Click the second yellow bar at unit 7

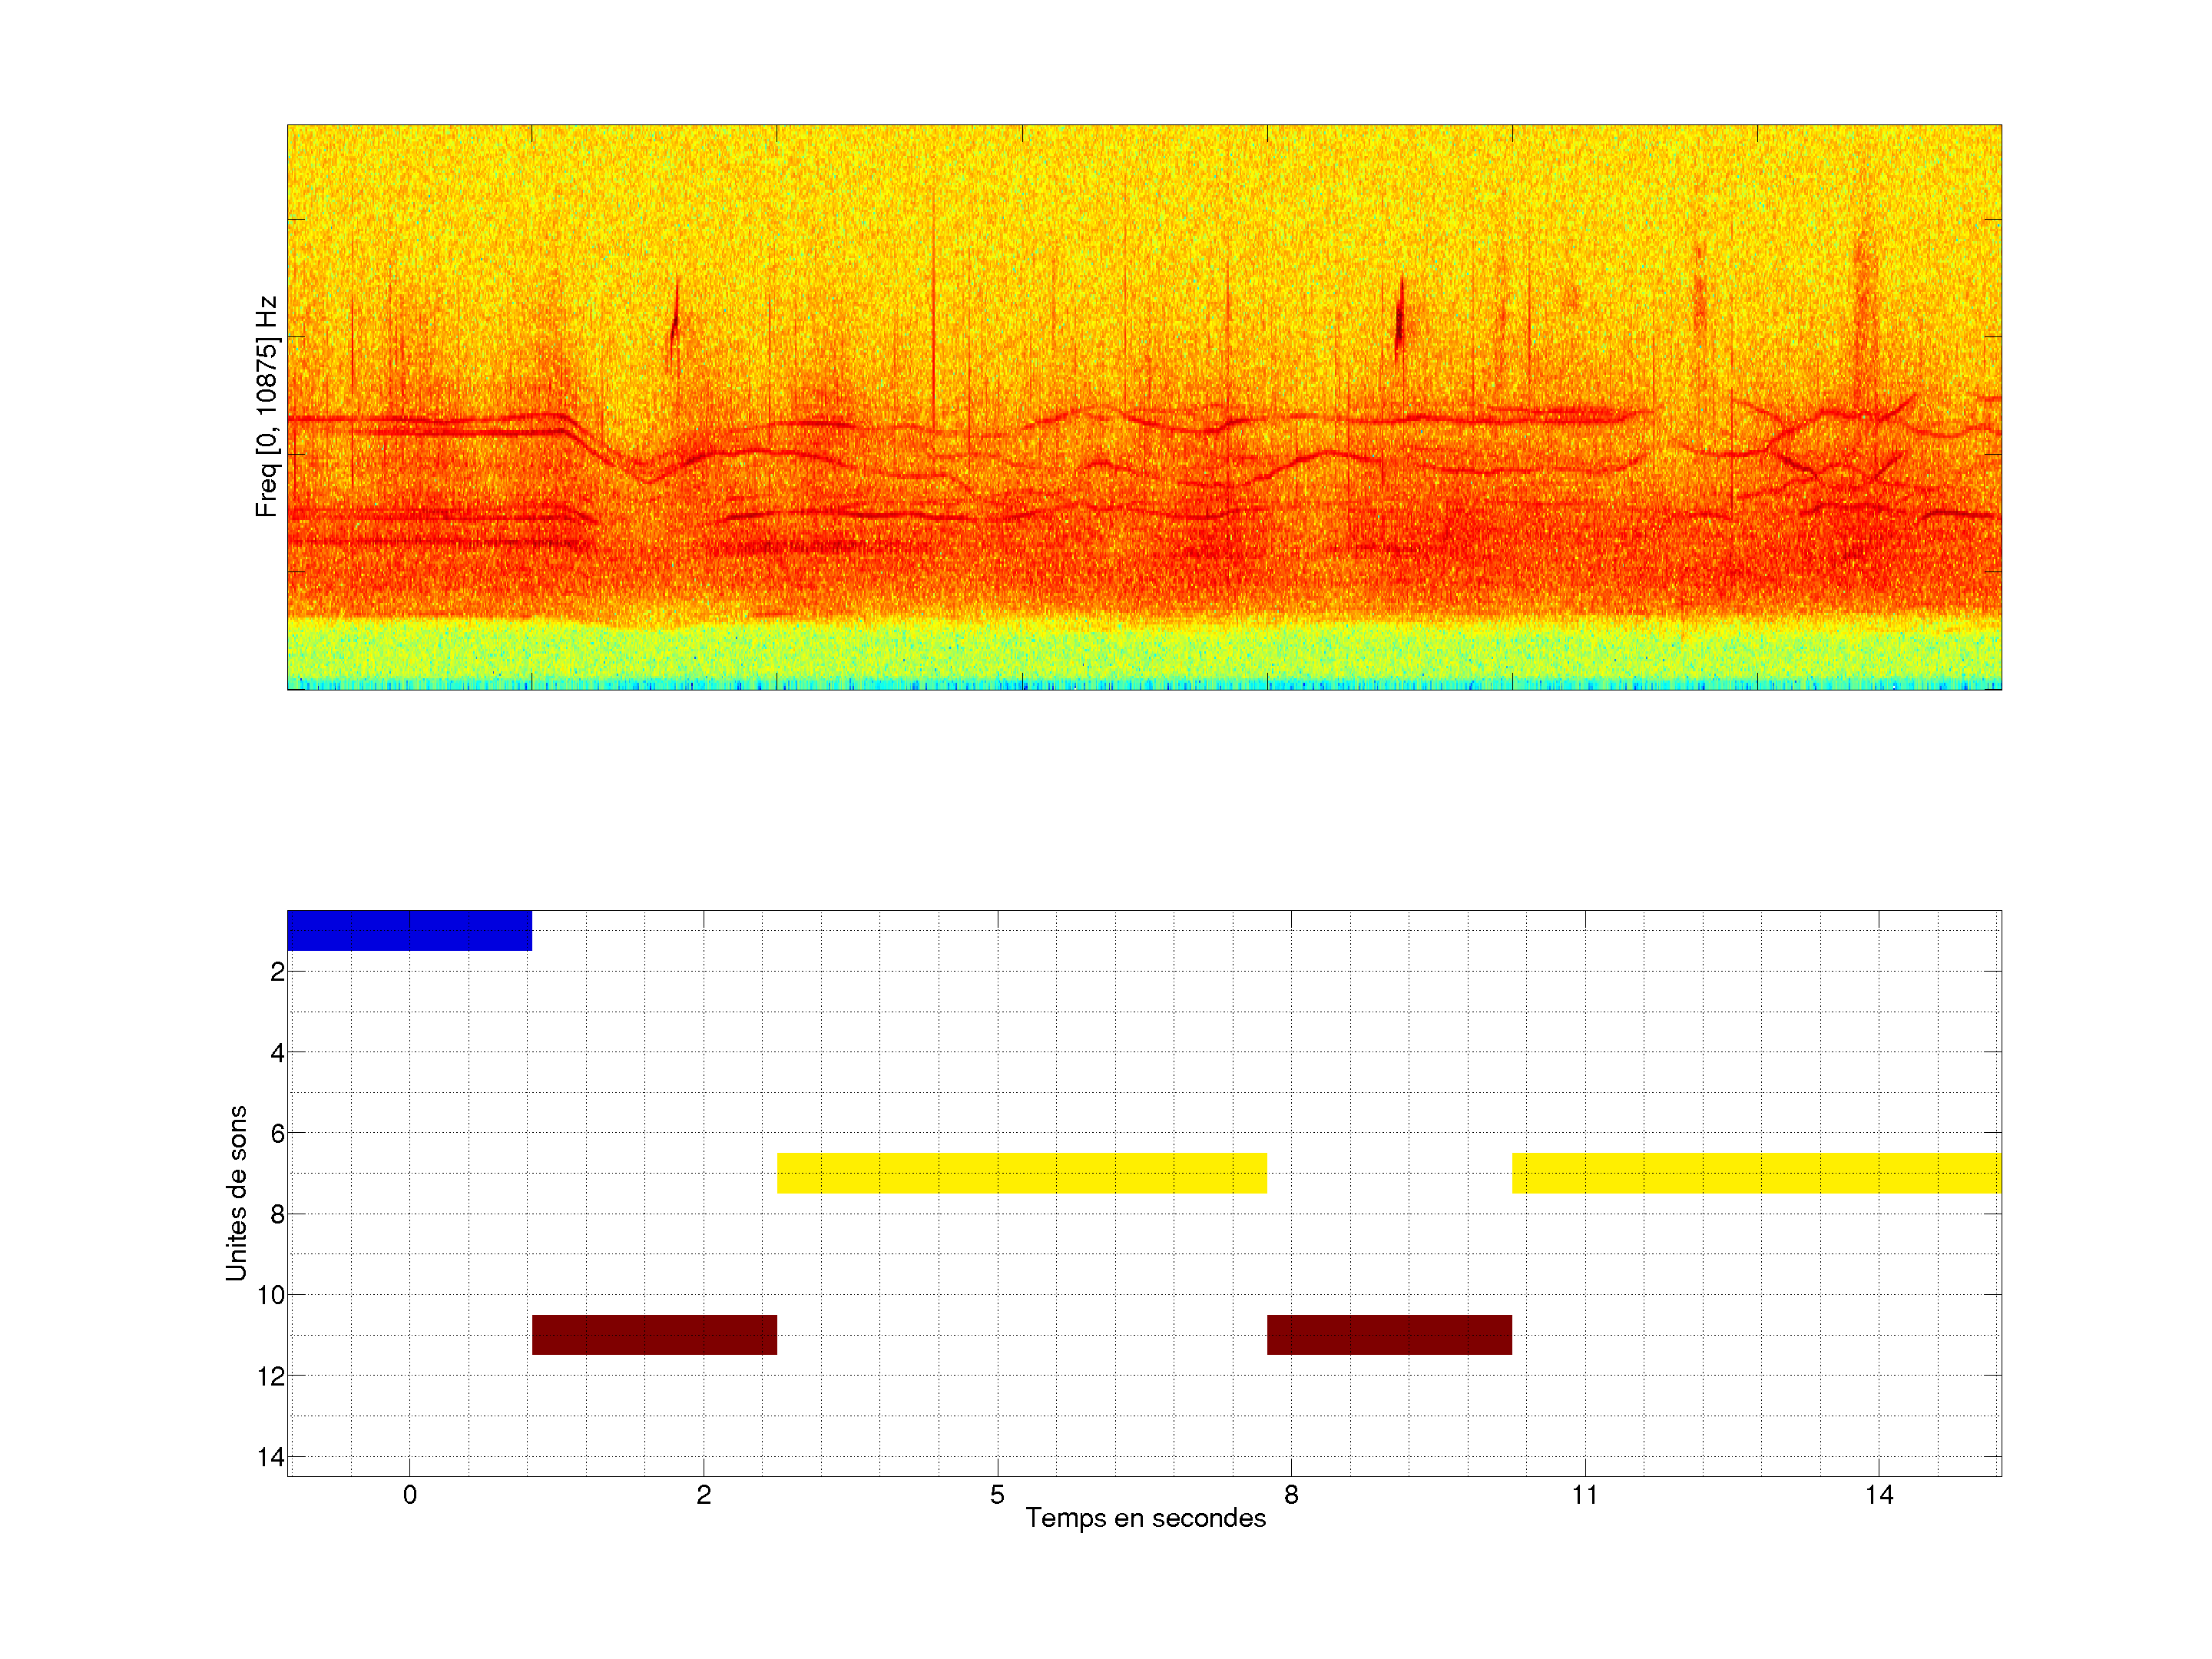click(x=1756, y=1172)
